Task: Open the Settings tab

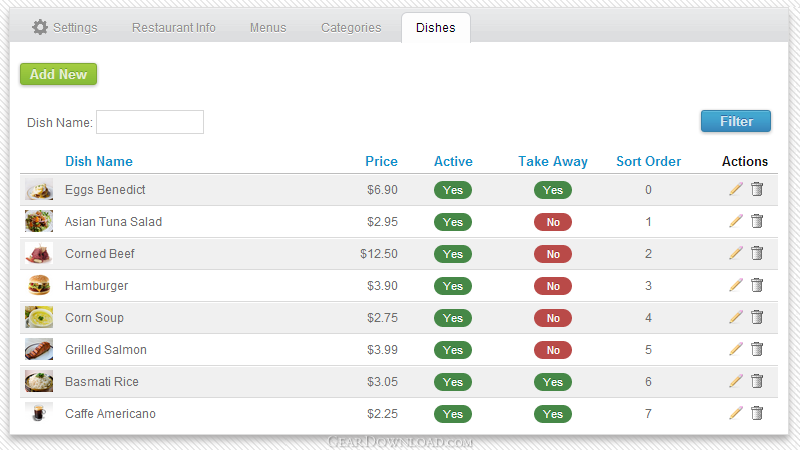Action: pyautogui.click(x=65, y=28)
